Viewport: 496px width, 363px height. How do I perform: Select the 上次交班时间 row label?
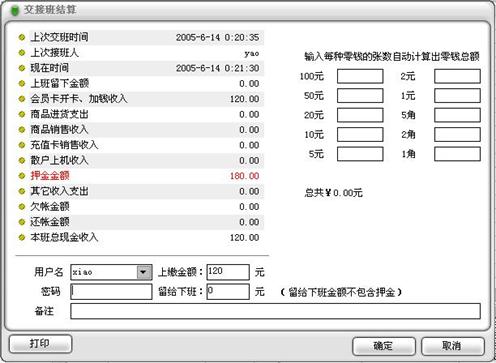(59, 37)
